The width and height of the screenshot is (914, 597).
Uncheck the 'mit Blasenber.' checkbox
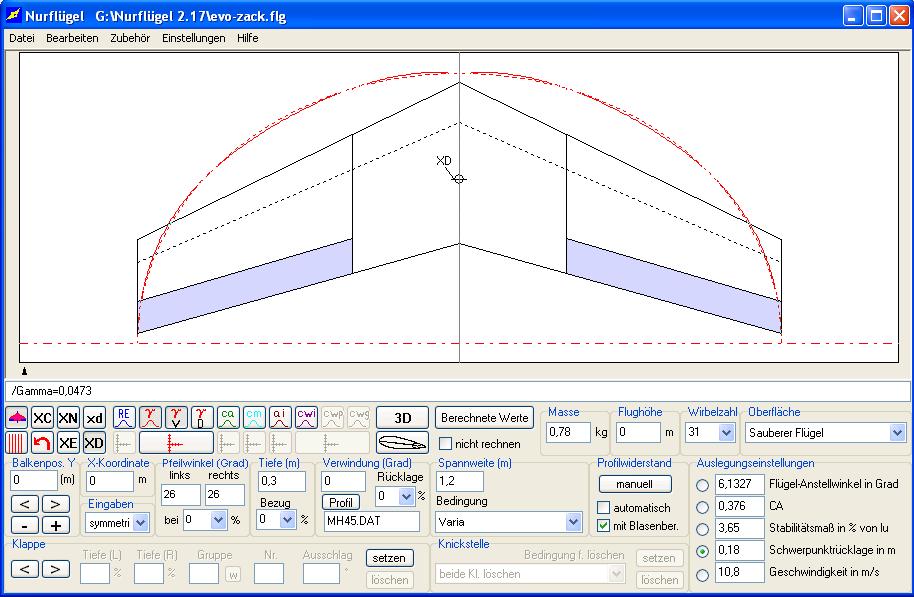[x=603, y=526]
